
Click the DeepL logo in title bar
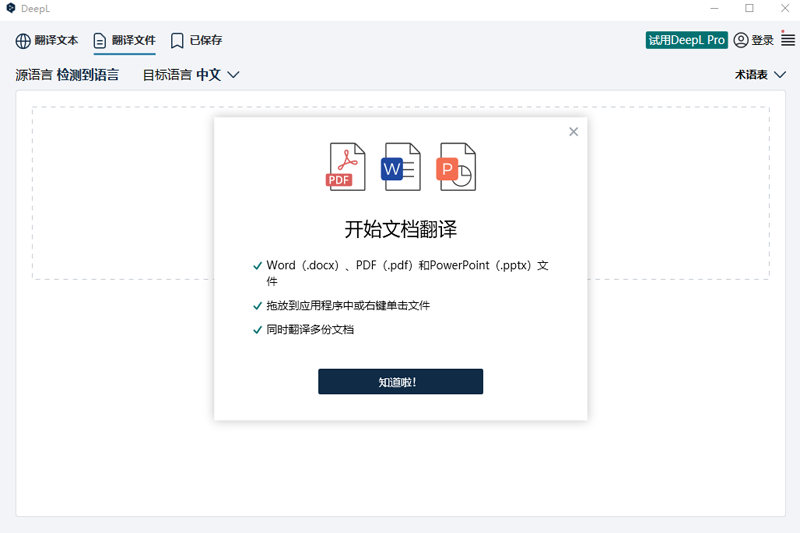[11, 8]
